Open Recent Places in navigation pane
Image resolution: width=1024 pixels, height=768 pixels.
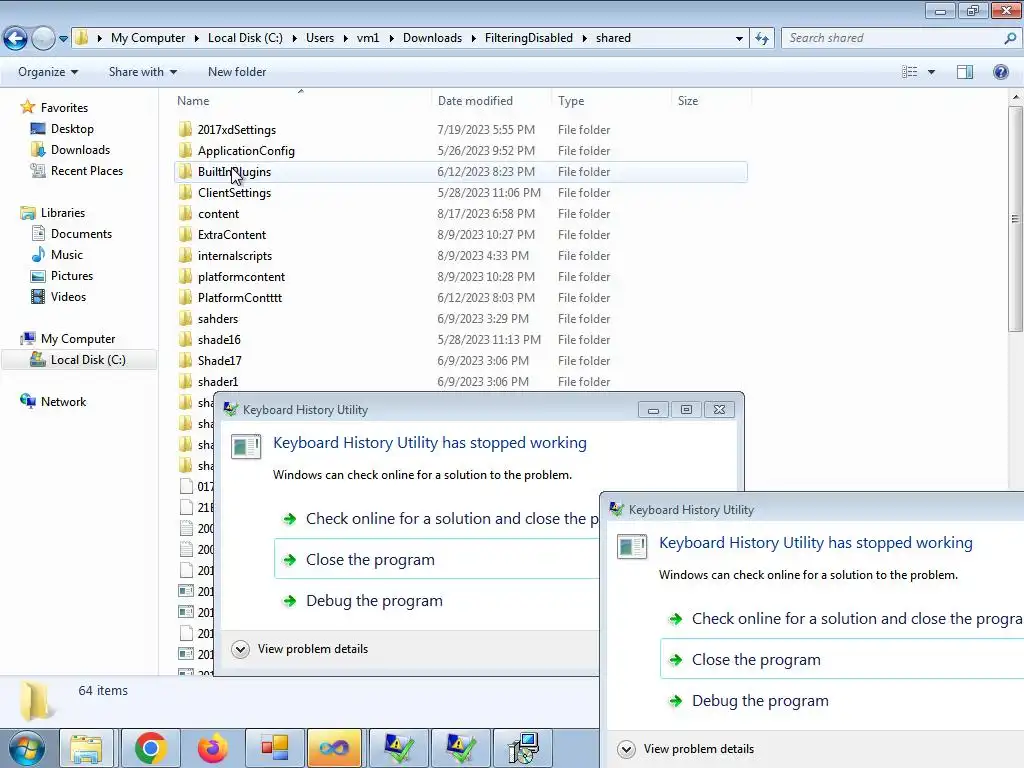point(87,170)
